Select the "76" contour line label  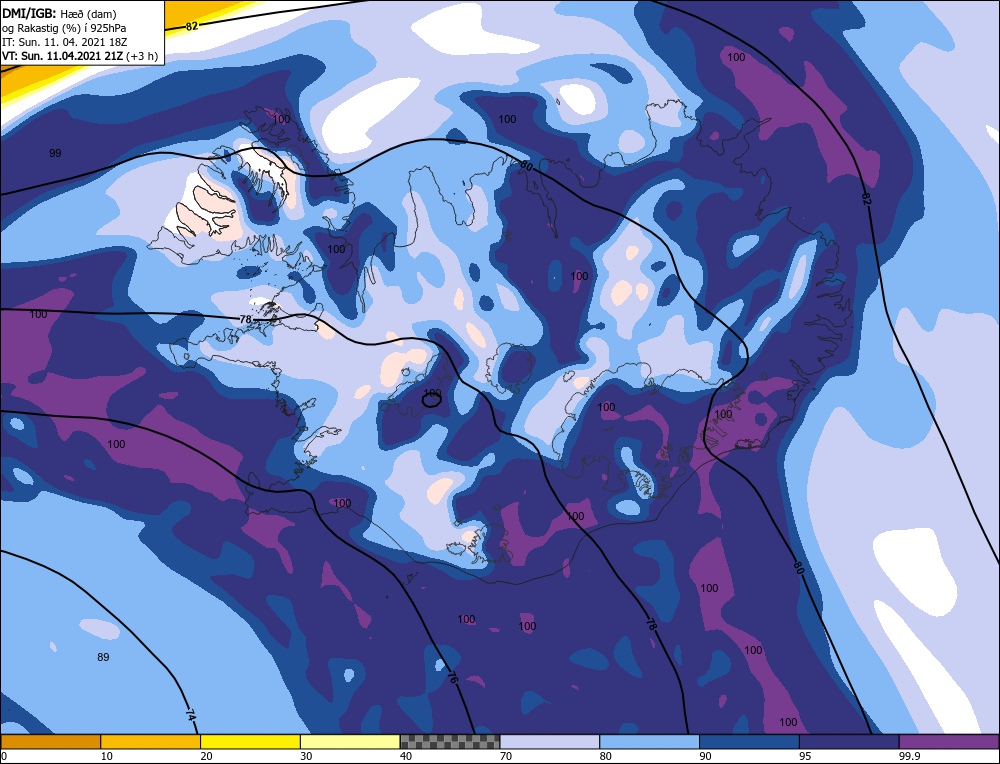[x=452, y=677]
